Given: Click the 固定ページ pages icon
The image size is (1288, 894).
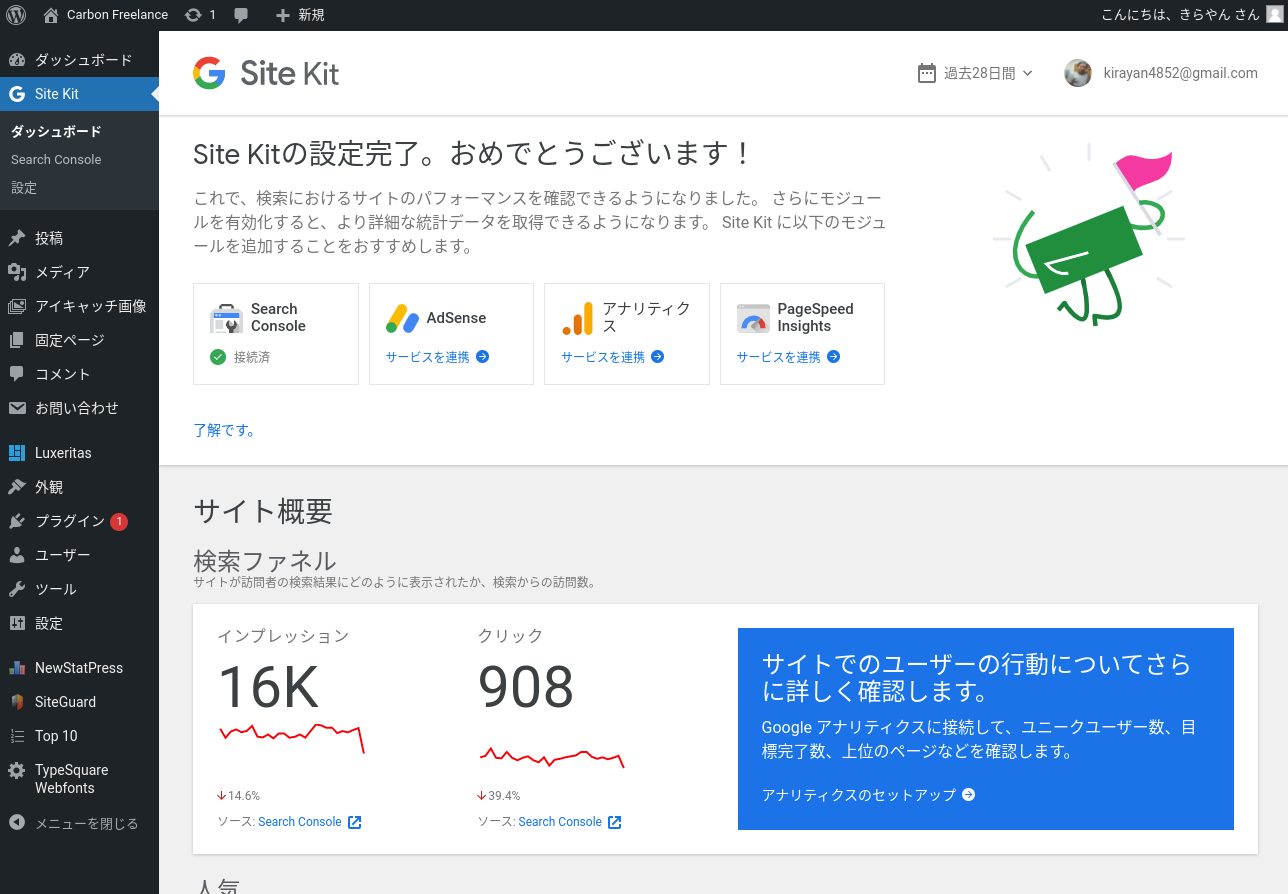Looking at the screenshot, I should (17, 340).
